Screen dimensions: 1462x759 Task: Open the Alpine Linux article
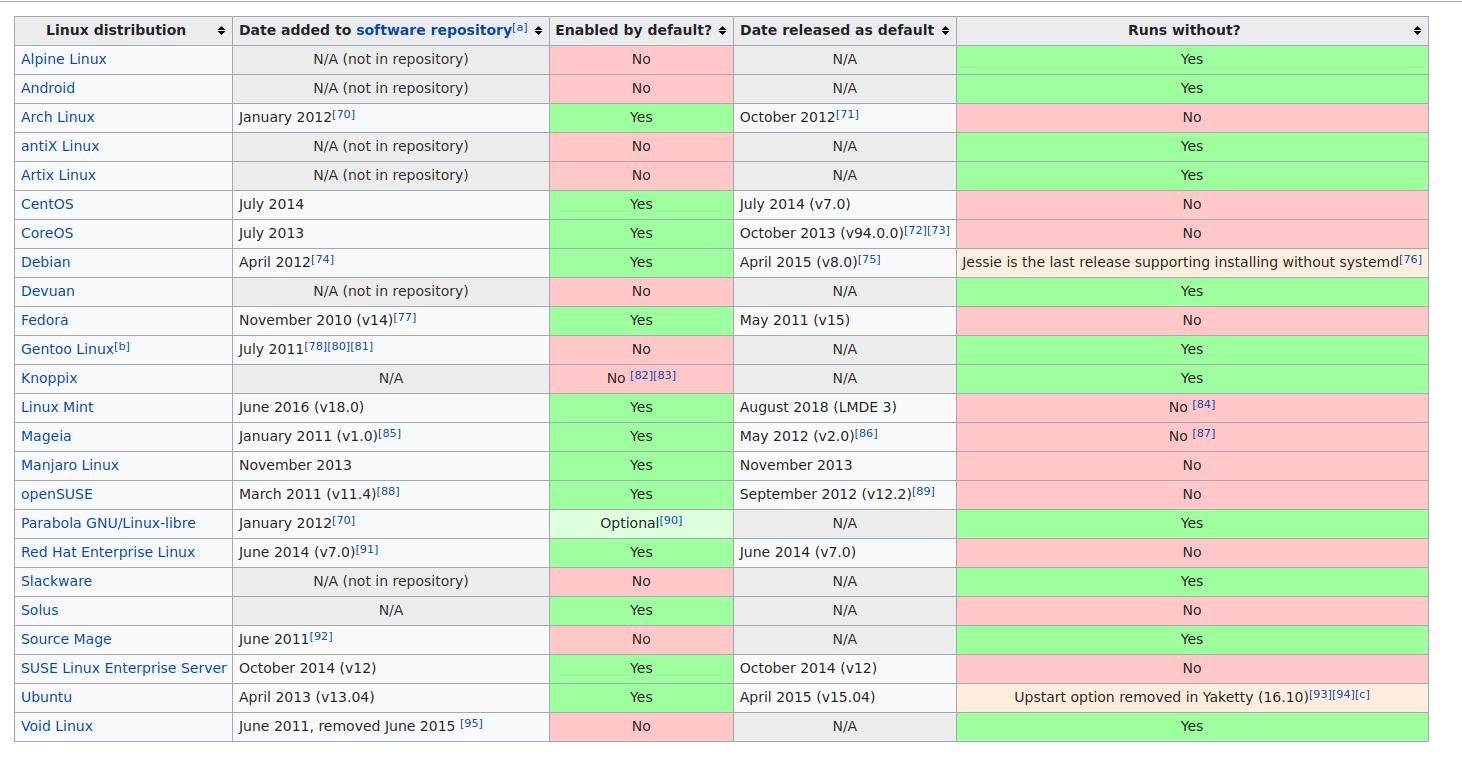coord(64,59)
